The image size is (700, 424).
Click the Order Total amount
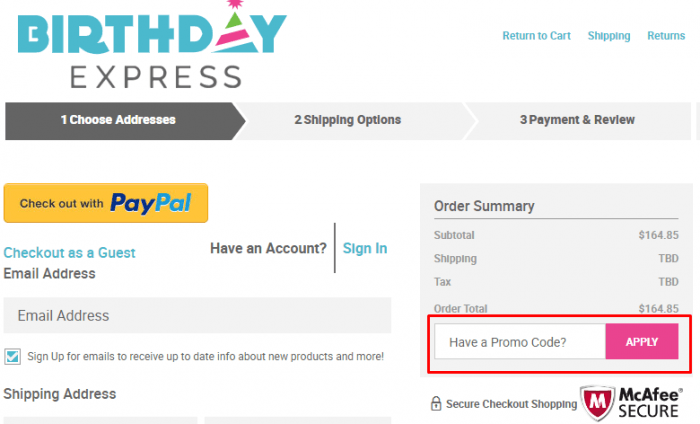click(658, 308)
